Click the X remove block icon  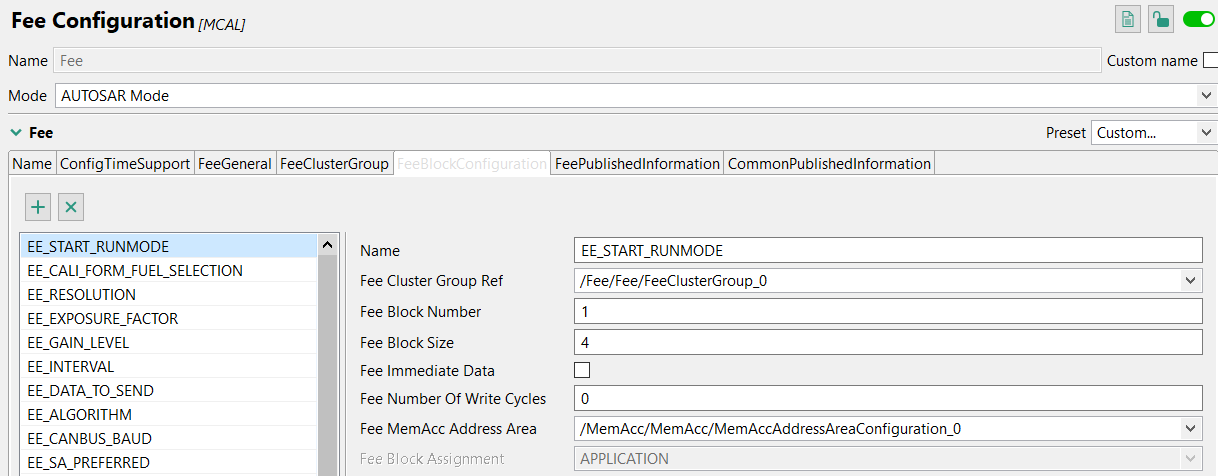(71, 207)
